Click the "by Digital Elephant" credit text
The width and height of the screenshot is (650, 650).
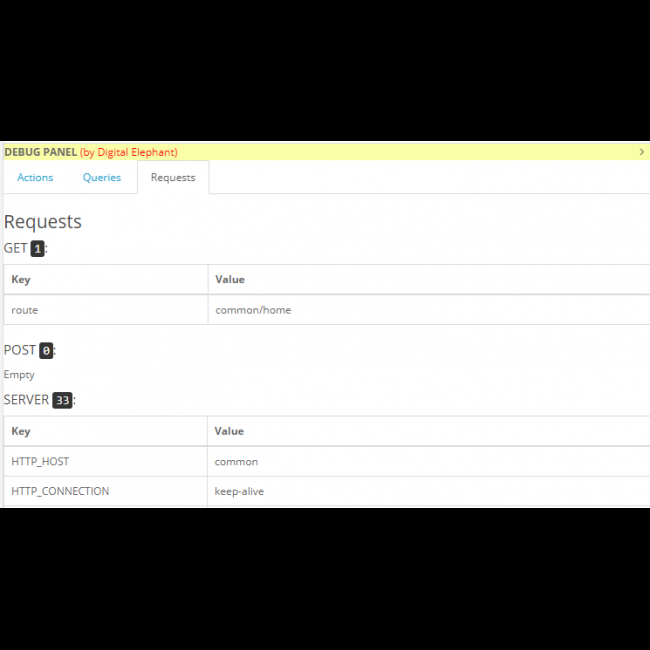(x=129, y=152)
